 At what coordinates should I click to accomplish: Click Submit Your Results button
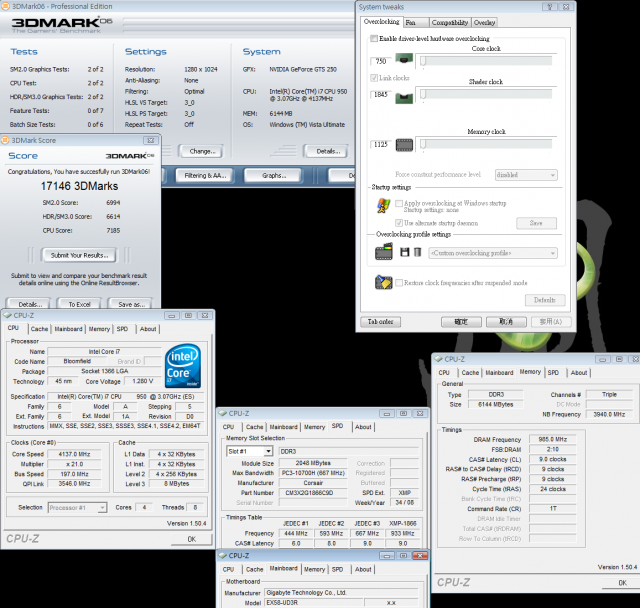click(79, 255)
